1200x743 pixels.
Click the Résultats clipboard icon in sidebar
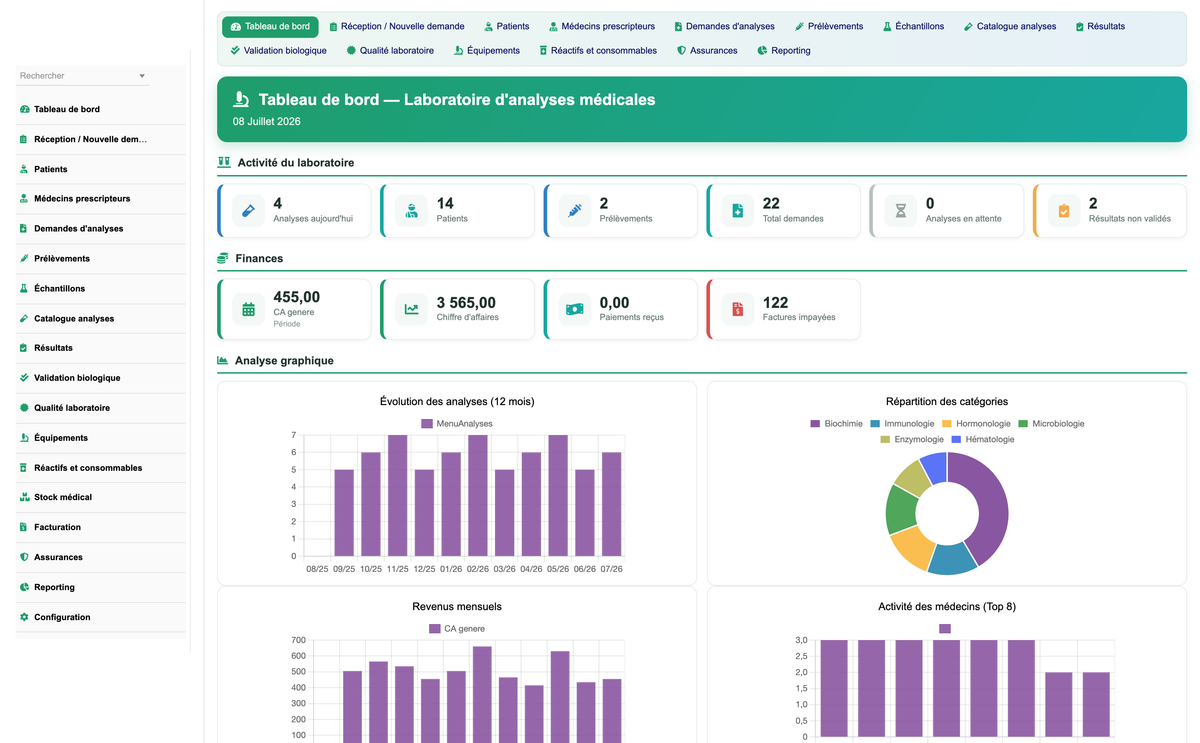[24, 348]
